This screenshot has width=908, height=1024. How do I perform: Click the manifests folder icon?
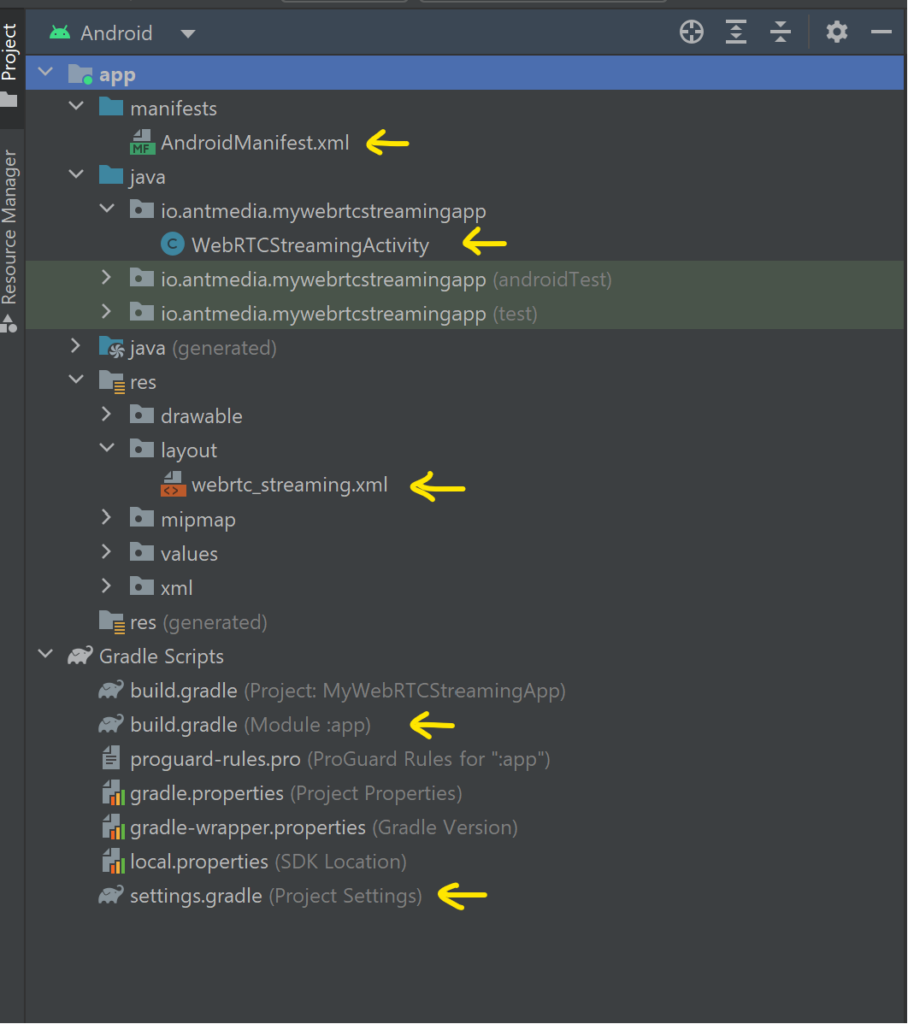point(111,106)
